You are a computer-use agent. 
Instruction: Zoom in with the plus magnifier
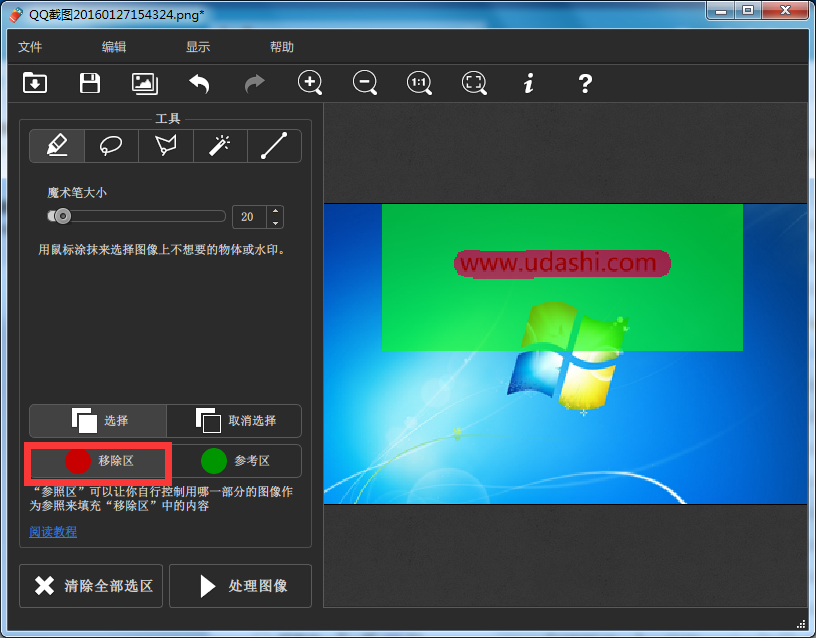point(310,84)
